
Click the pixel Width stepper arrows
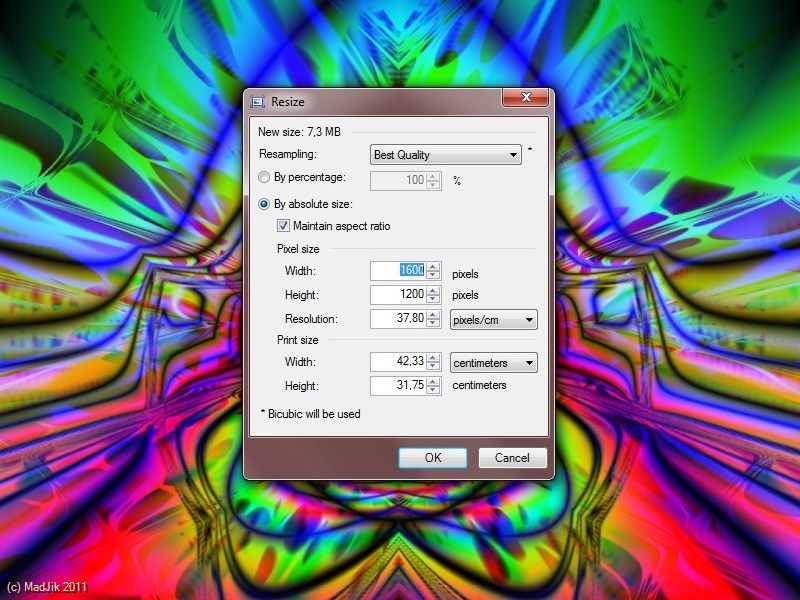point(434,270)
